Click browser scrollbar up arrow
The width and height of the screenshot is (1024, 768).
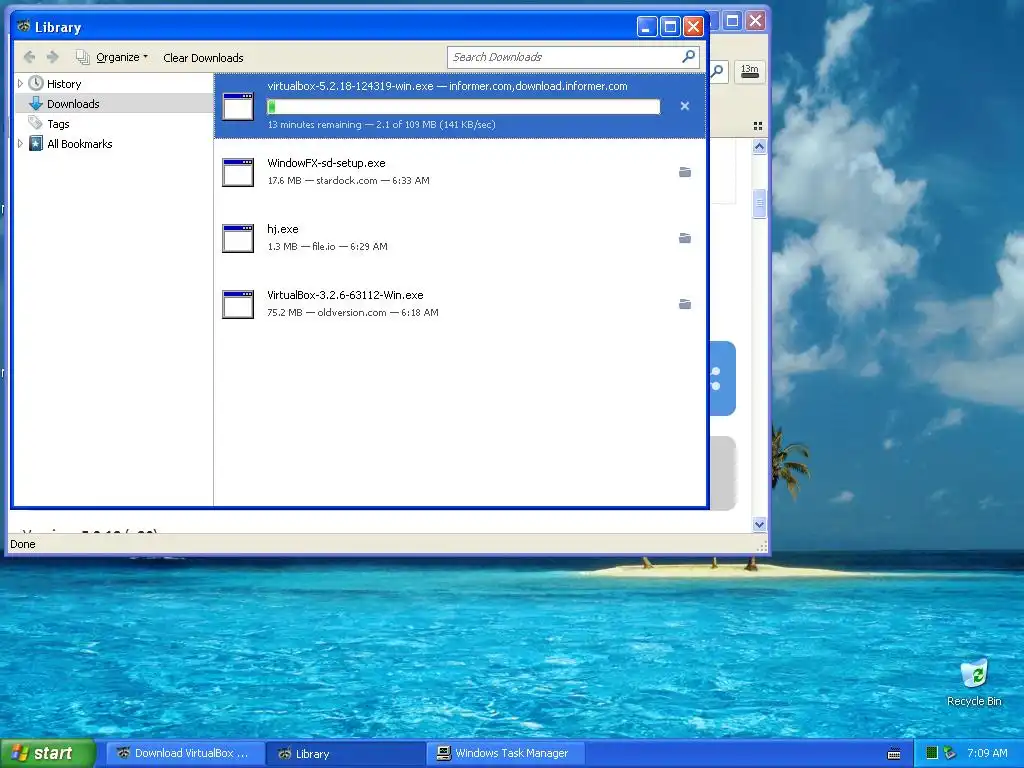point(759,146)
